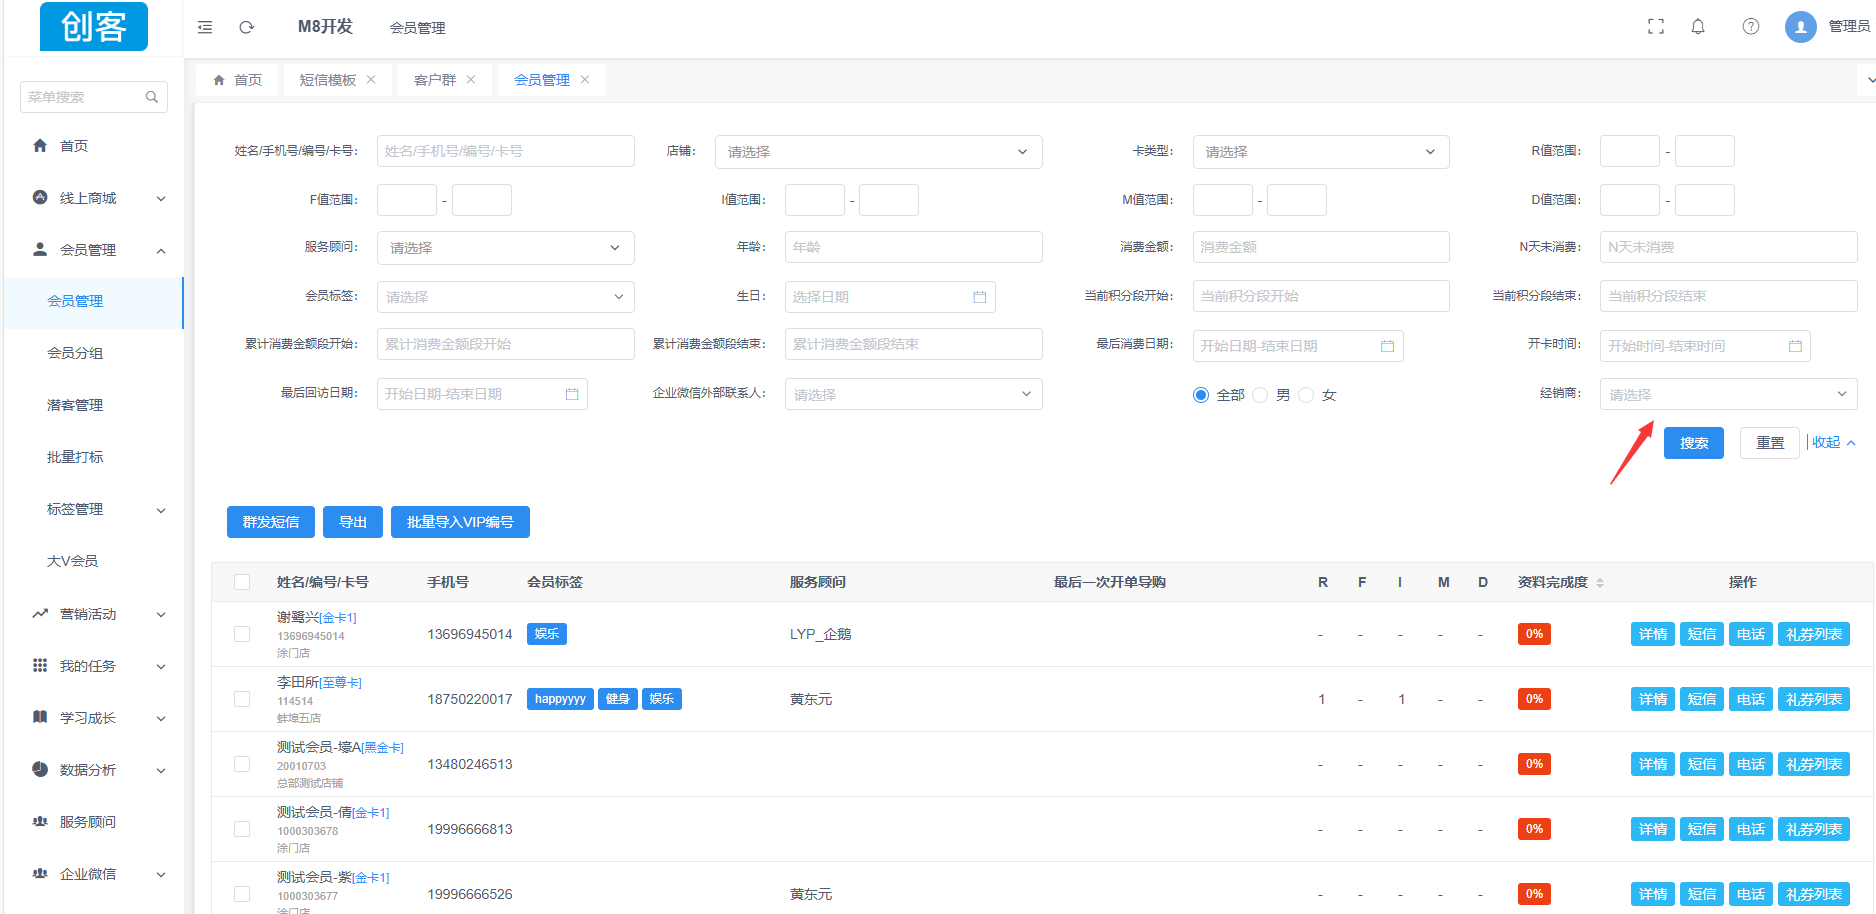1876x914 pixels.
Task: Click the N天未消费 input field
Action: pyautogui.click(x=1728, y=247)
